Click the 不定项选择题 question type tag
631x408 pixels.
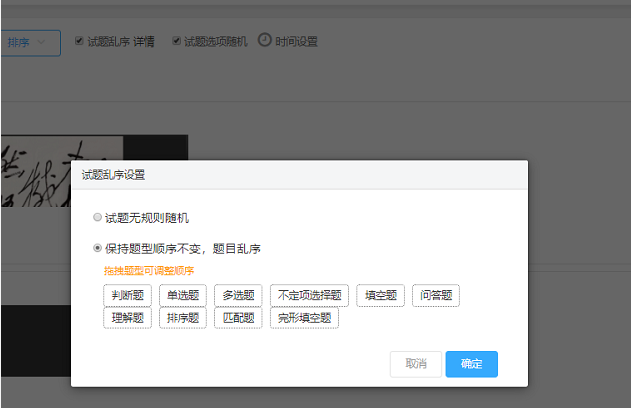[x=310, y=295]
